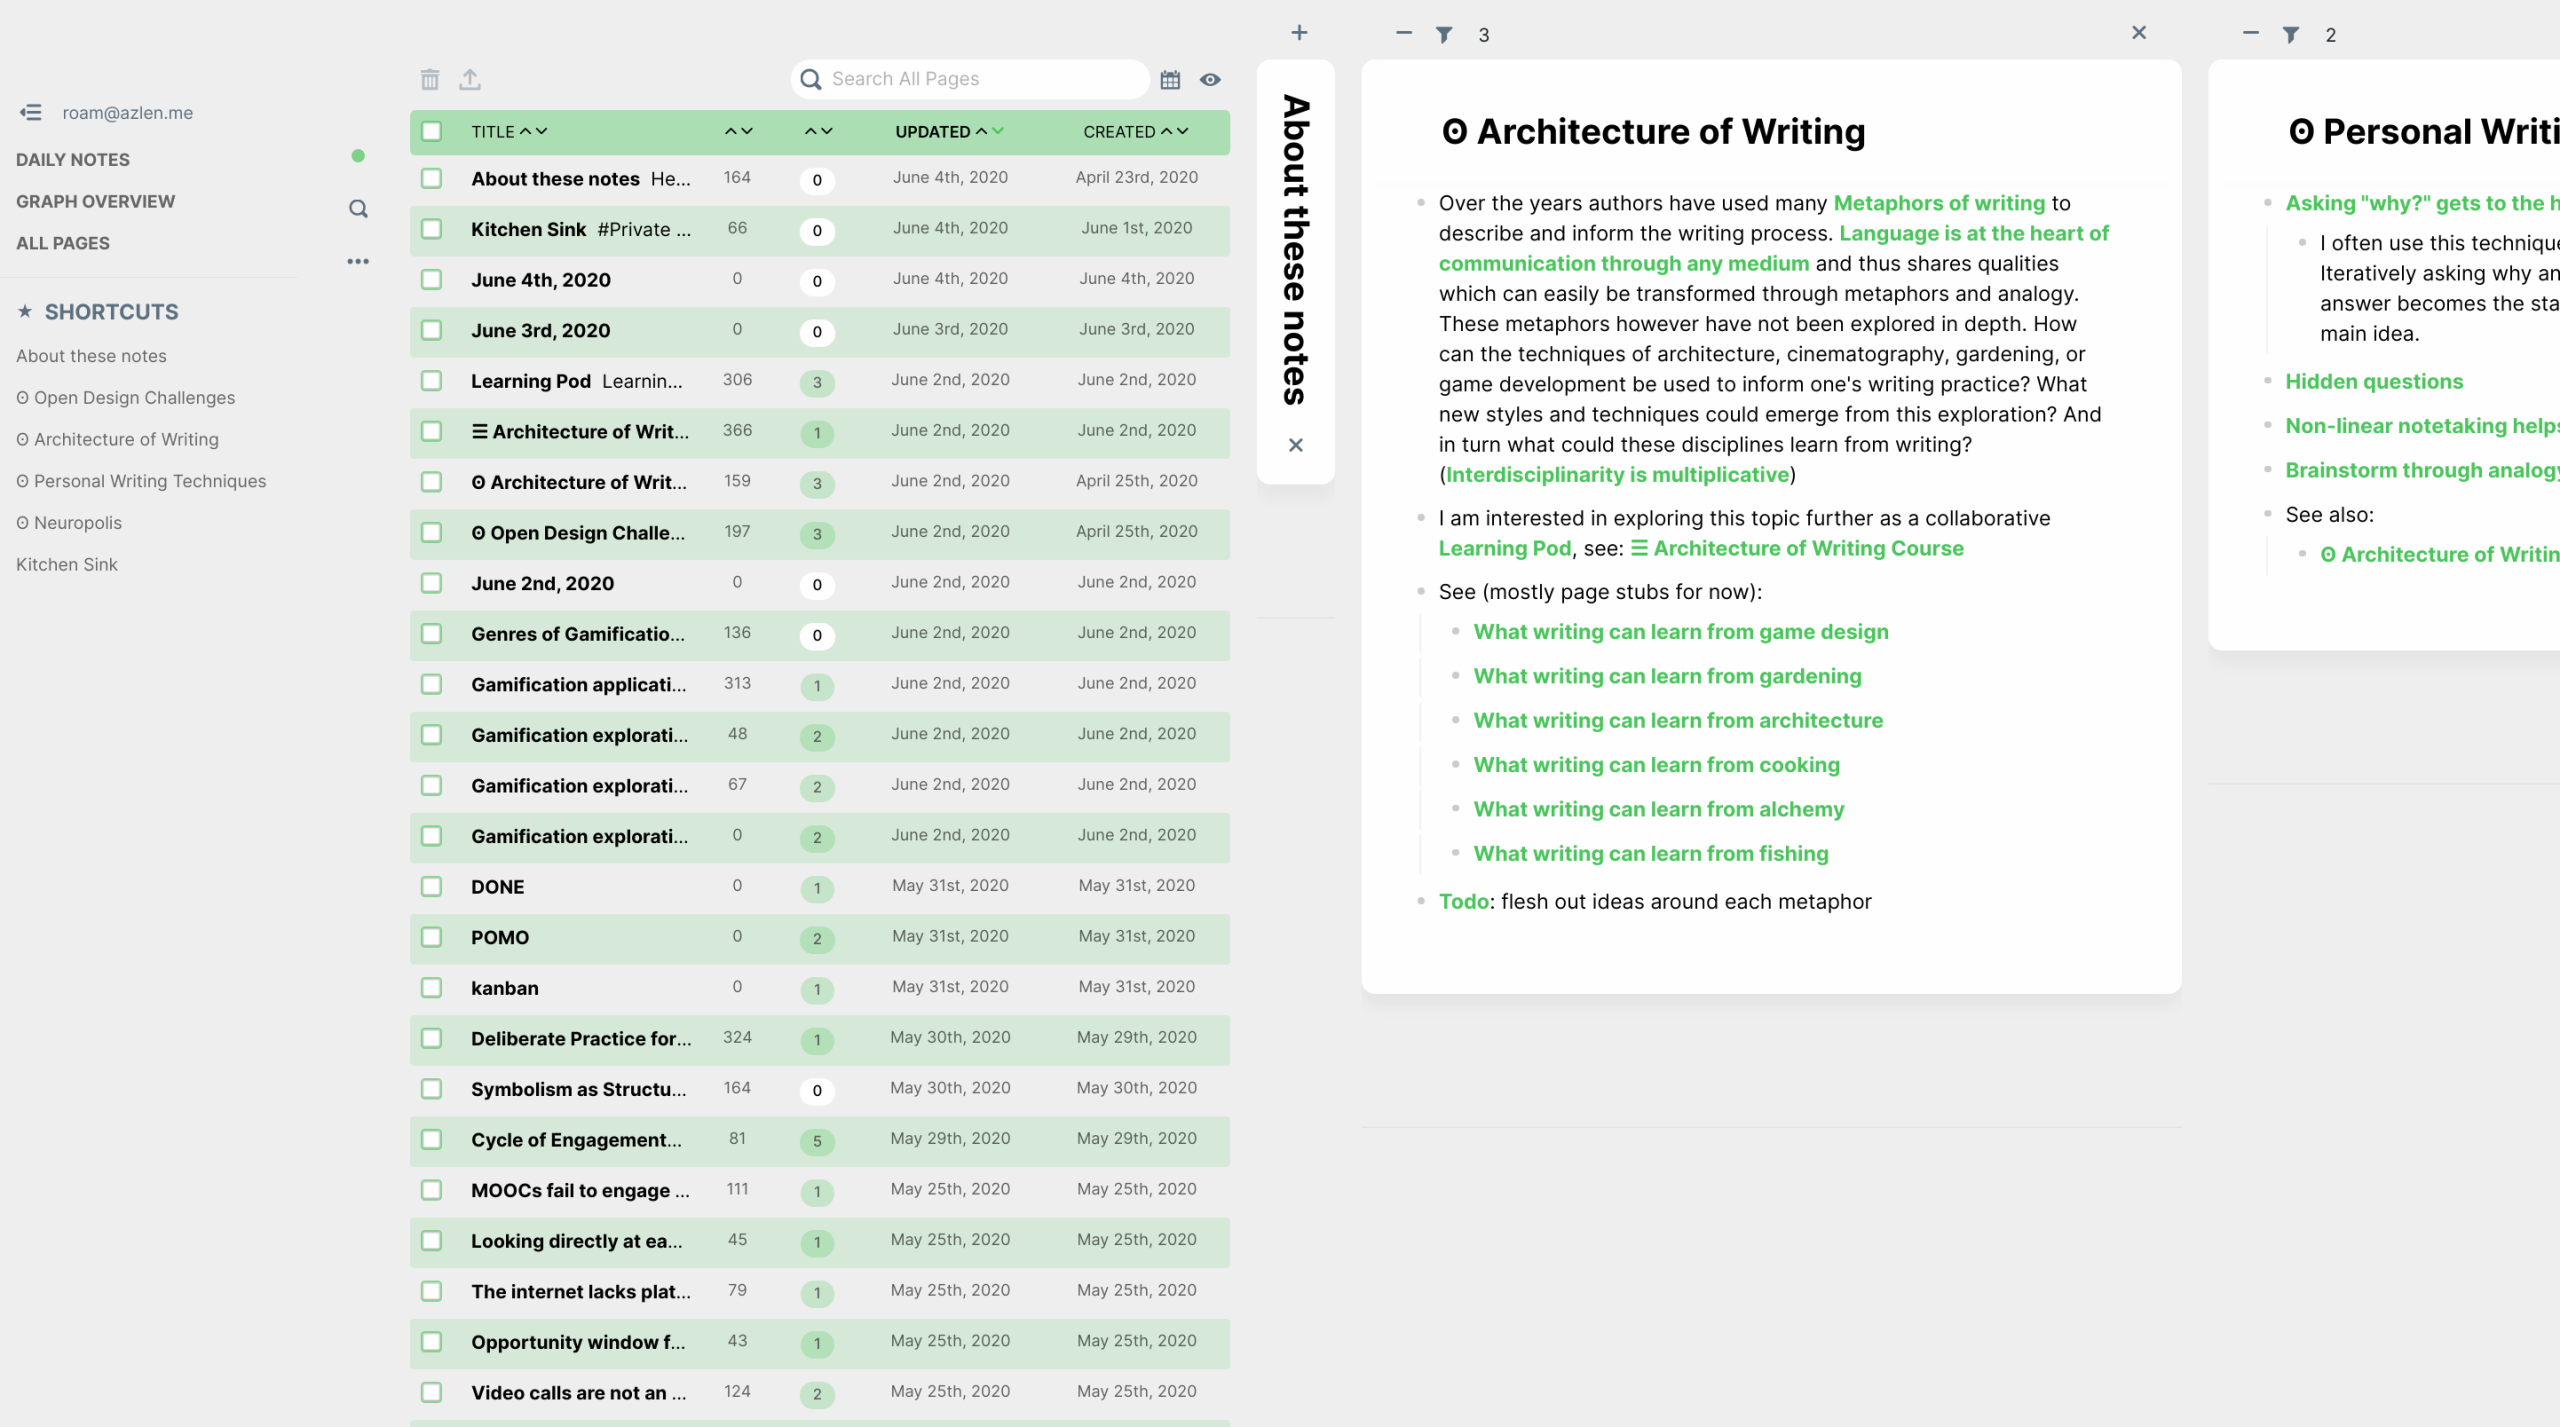This screenshot has width=2560, height=1427.
Task: Tick the checkbox for Learning Pod row
Action: pyautogui.click(x=431, y=381)
